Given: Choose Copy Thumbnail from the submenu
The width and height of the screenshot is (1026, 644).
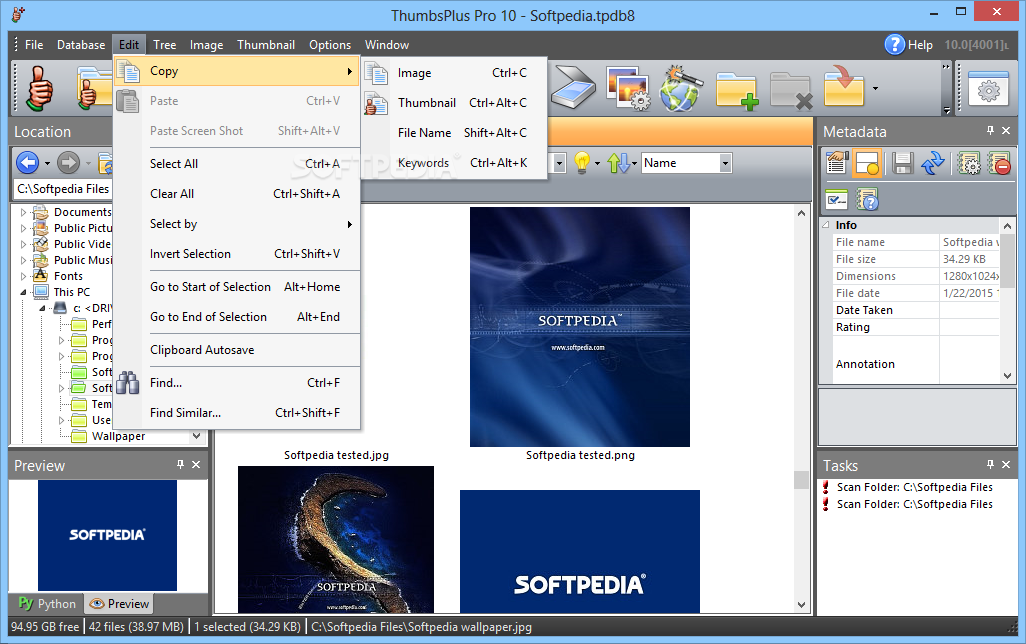Looking at the screenshot, I should (453, 103).
